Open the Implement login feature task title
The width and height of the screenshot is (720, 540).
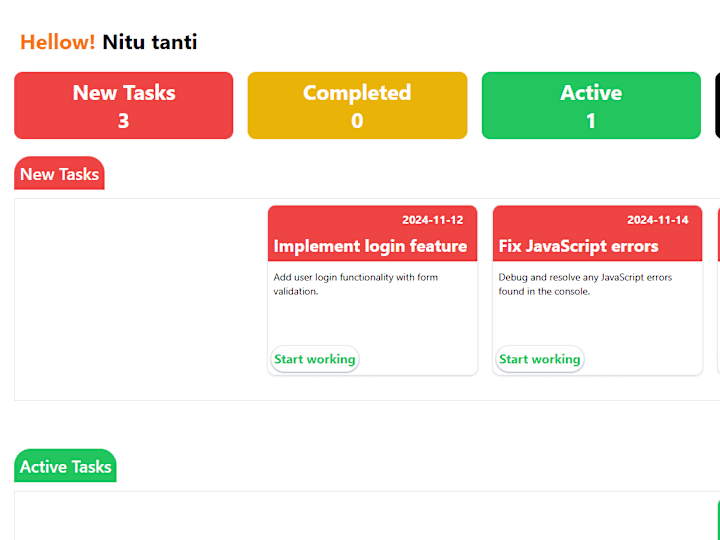coord(370,246)
